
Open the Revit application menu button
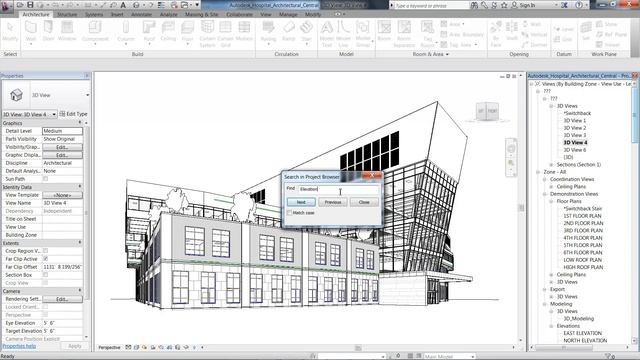pos(6,6)
